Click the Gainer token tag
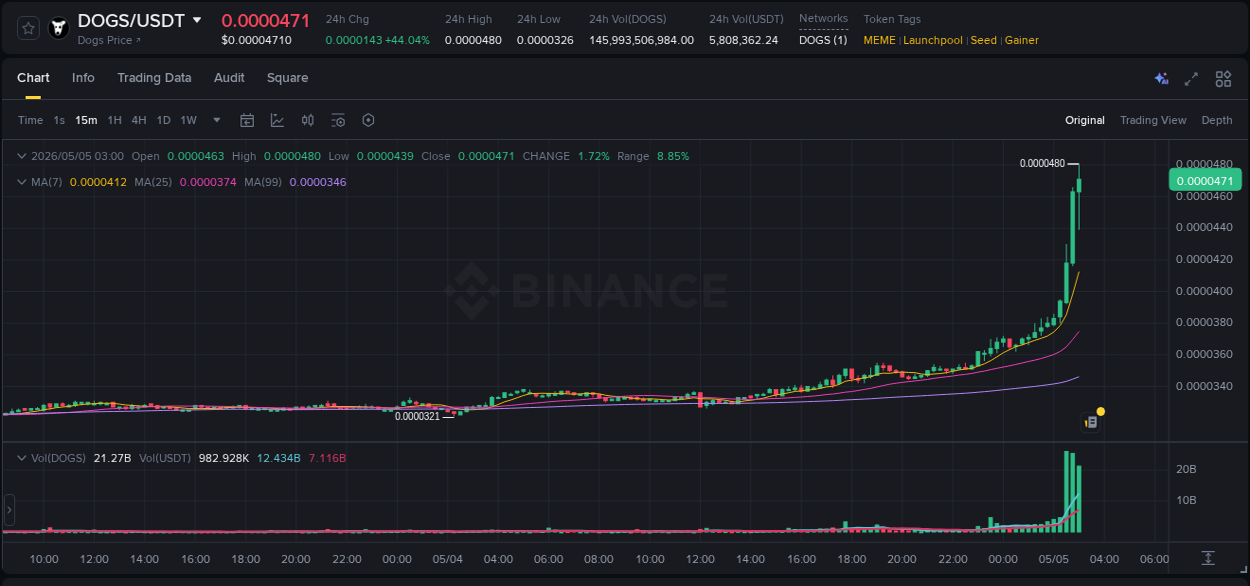Image resolution: width=1250 pixels, height=586 pixels. pos(1022,40)
